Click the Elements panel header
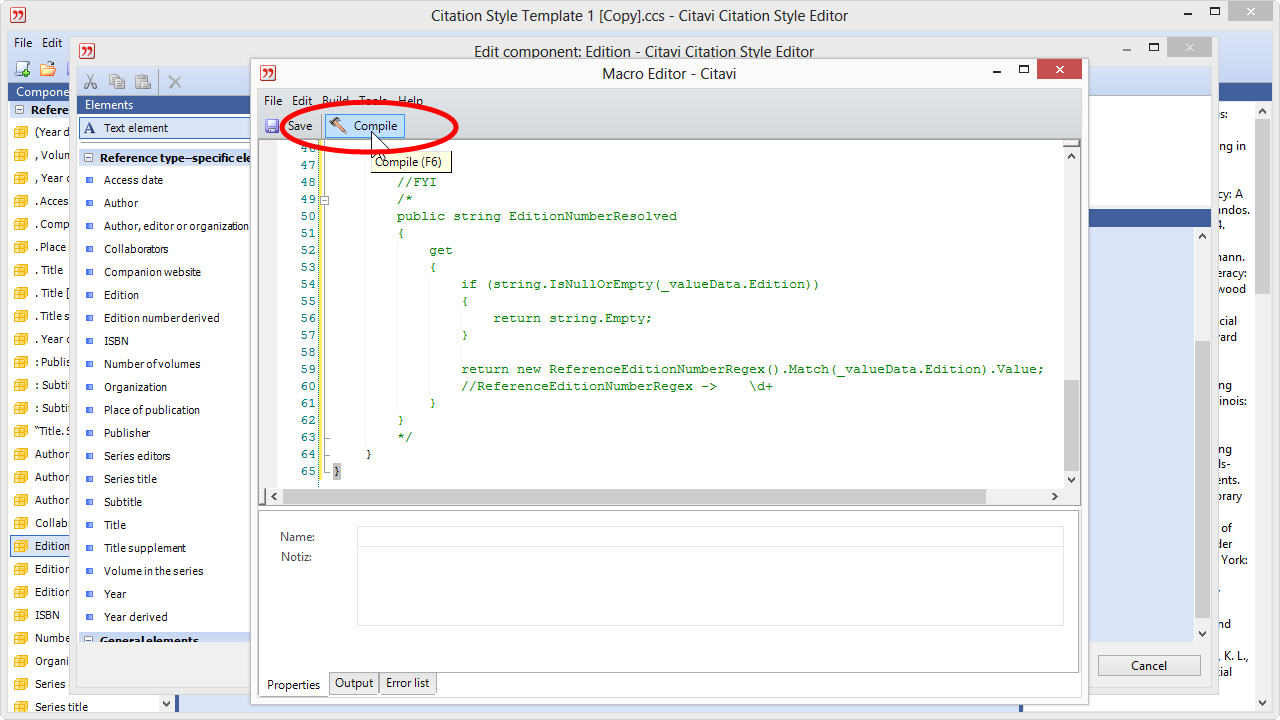The height and width of the screenshot is (720, 1280). point(164,105)
